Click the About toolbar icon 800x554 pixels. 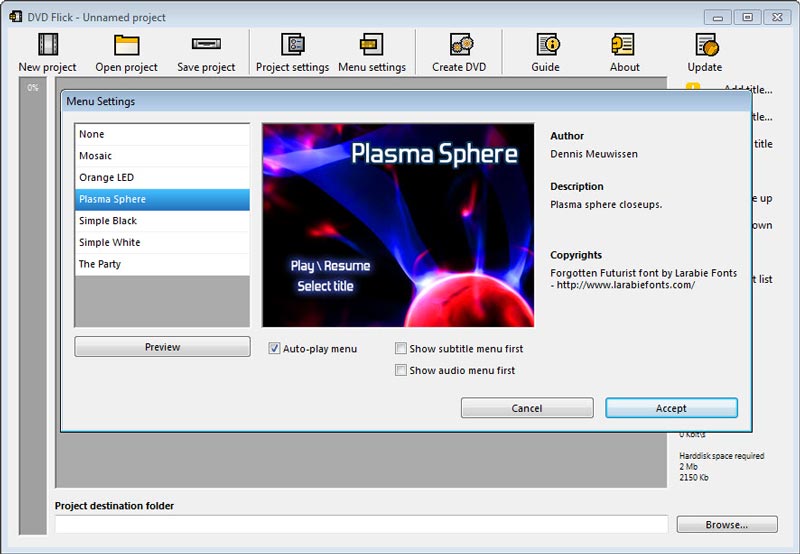624,45
